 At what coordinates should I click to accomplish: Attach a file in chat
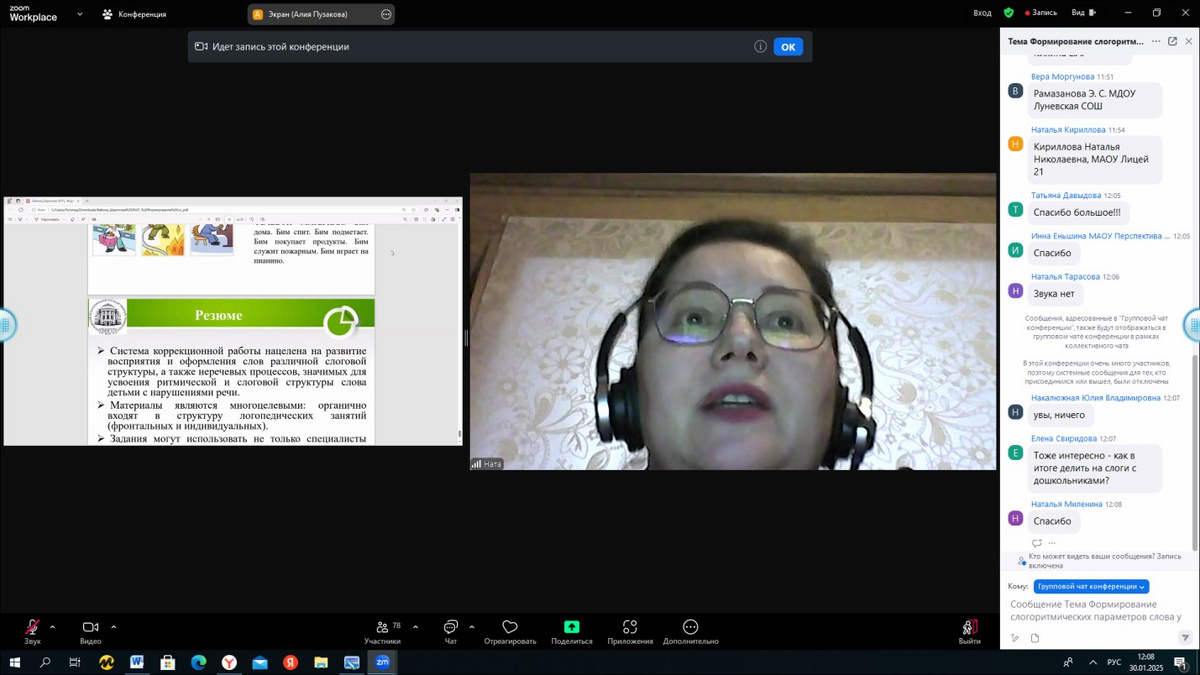pyautogui.click(x=1035, y=638)
